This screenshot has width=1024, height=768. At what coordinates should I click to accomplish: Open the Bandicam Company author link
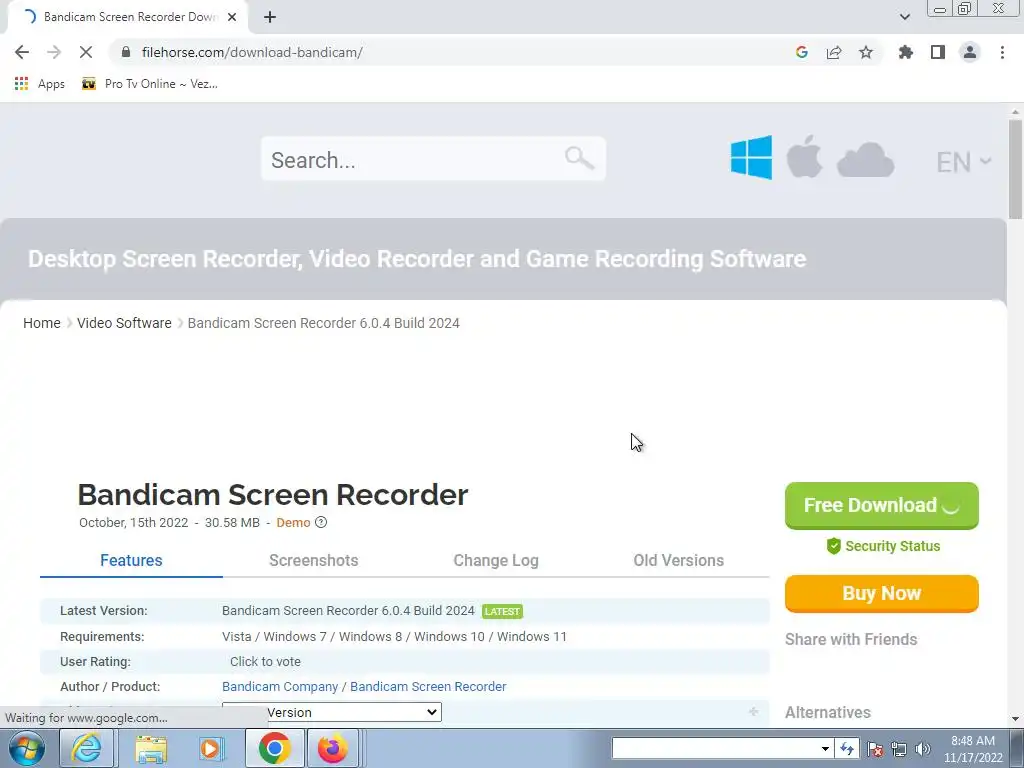[280, 687]
